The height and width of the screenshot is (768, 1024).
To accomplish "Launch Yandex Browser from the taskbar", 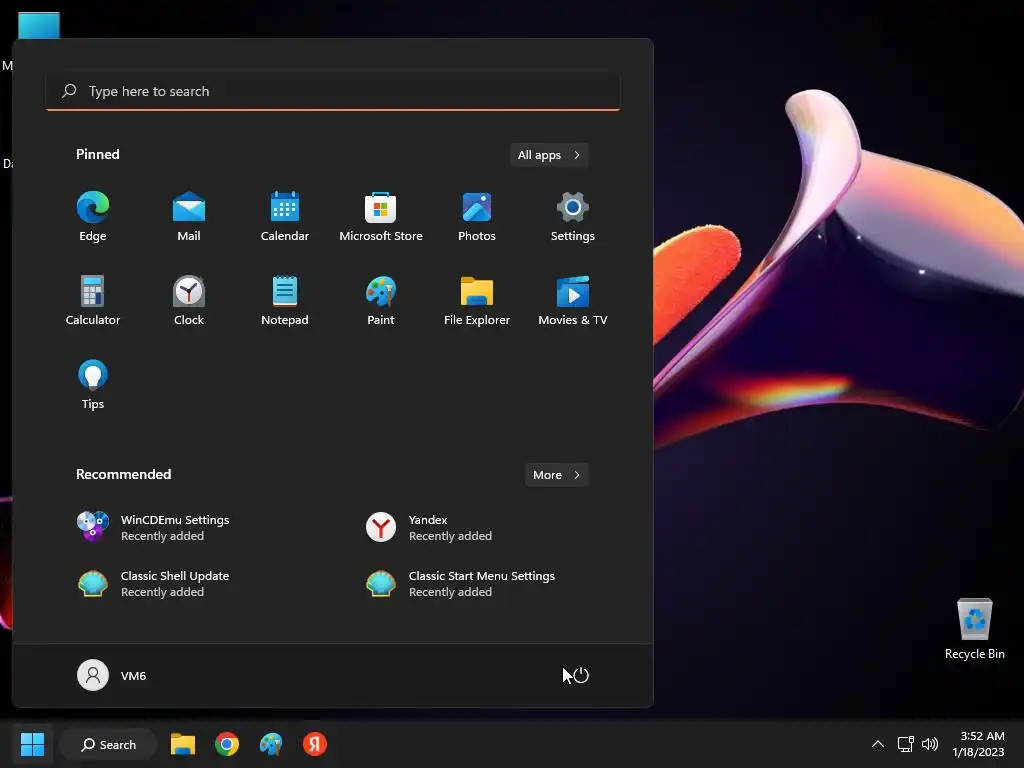I will coord(315,744).
